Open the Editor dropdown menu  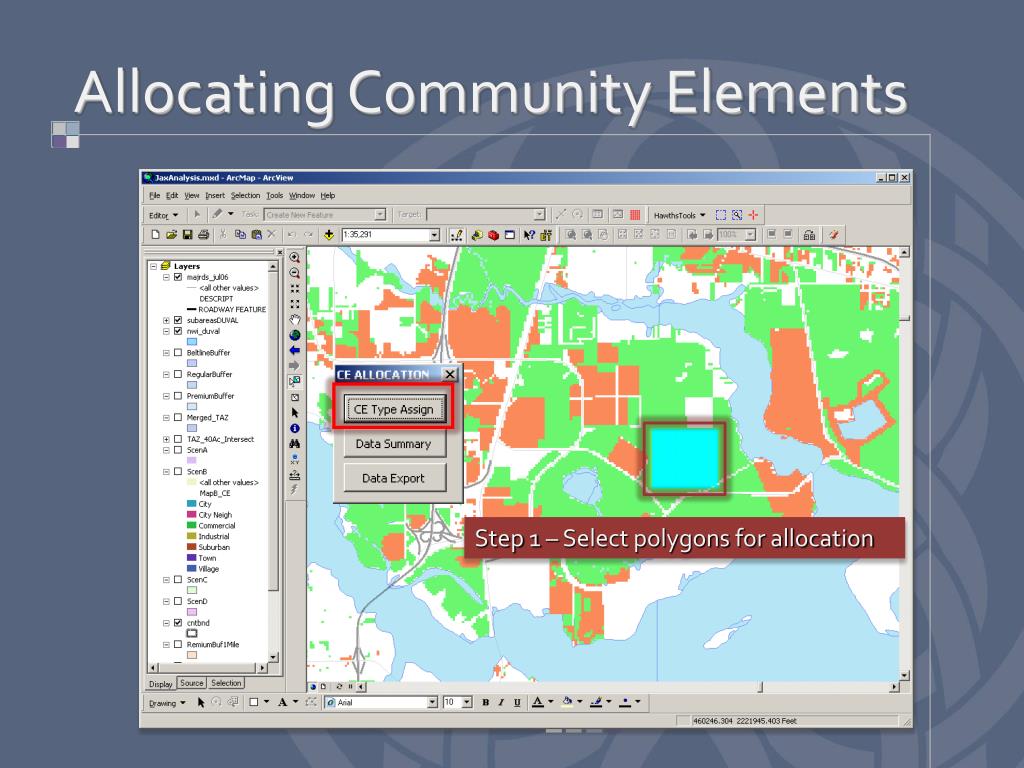[163, 215]
